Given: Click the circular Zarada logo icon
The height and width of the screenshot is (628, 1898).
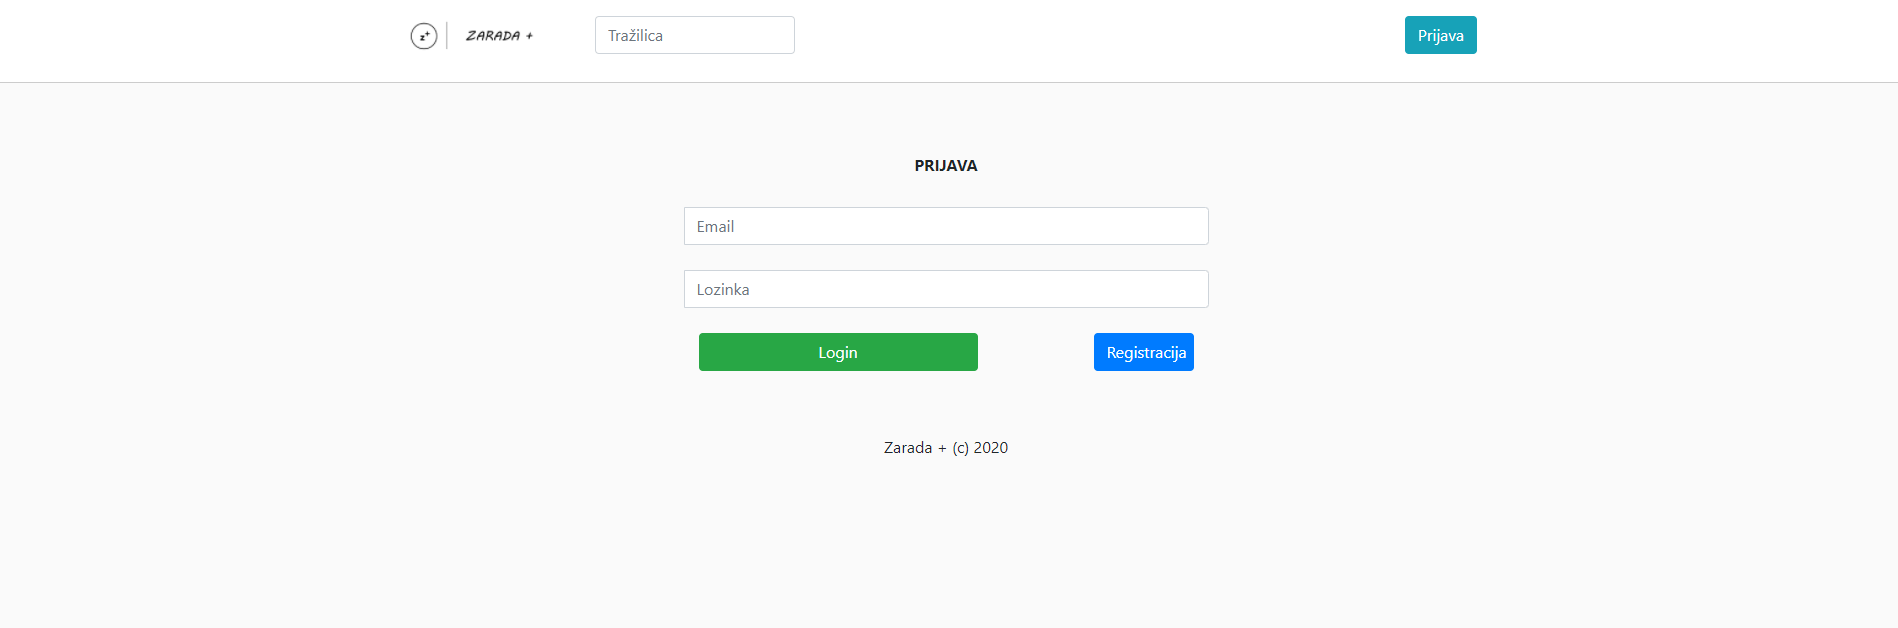Looking at the screenshot, I should tap(424, 36).
